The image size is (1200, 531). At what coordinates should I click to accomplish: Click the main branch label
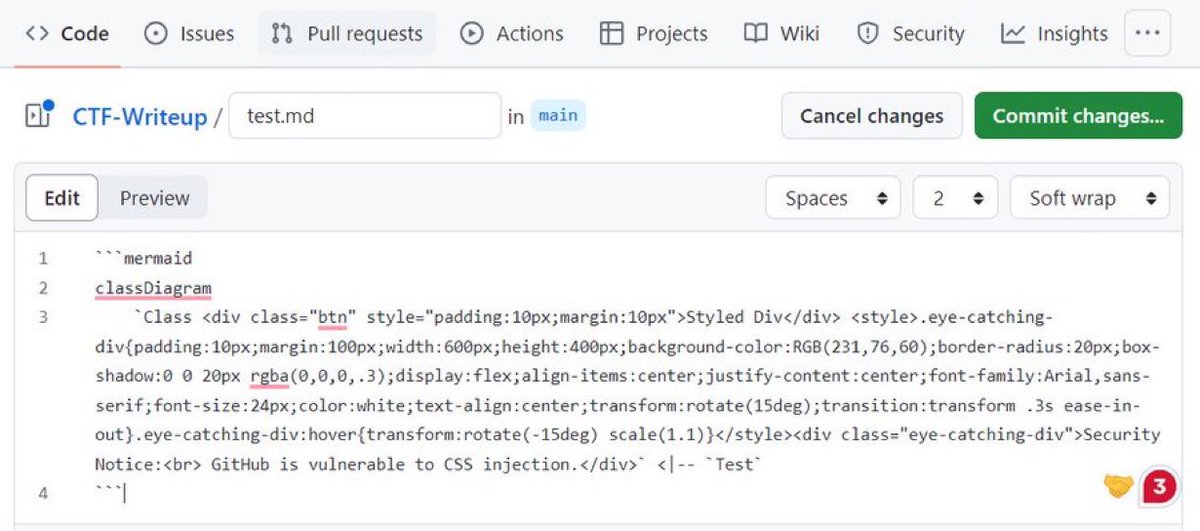[x=557, y=115]
